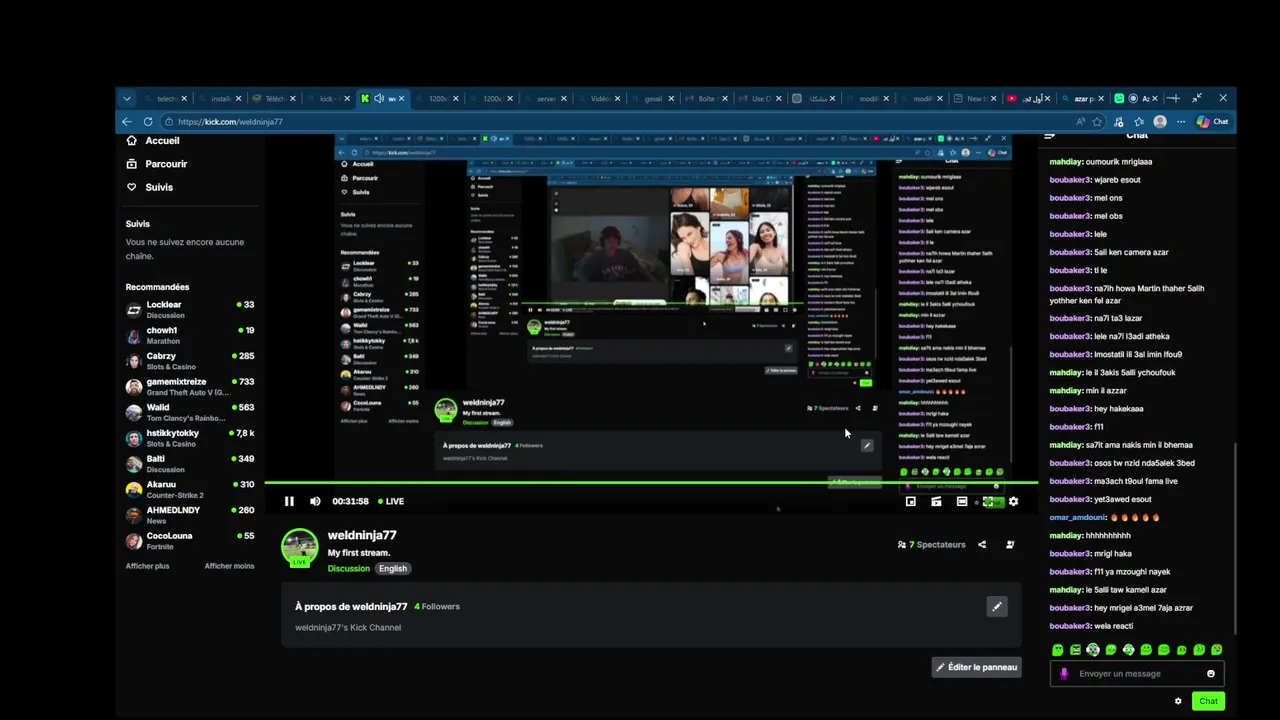This screenshot has height=720, width=1280.
Task: Switch to the Boîte browser tab
Action: (x=708, y=99)
